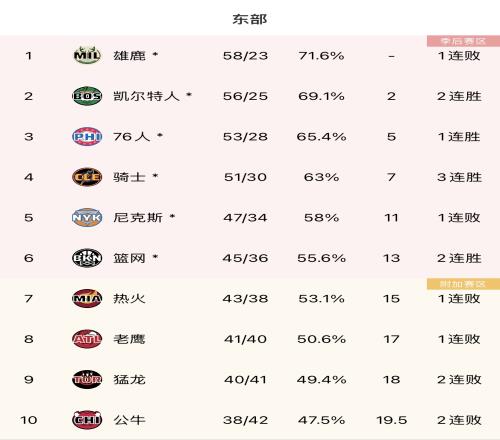500x440 pixels.
Task: Select the 东部 conference header
Action: [250, 19]
